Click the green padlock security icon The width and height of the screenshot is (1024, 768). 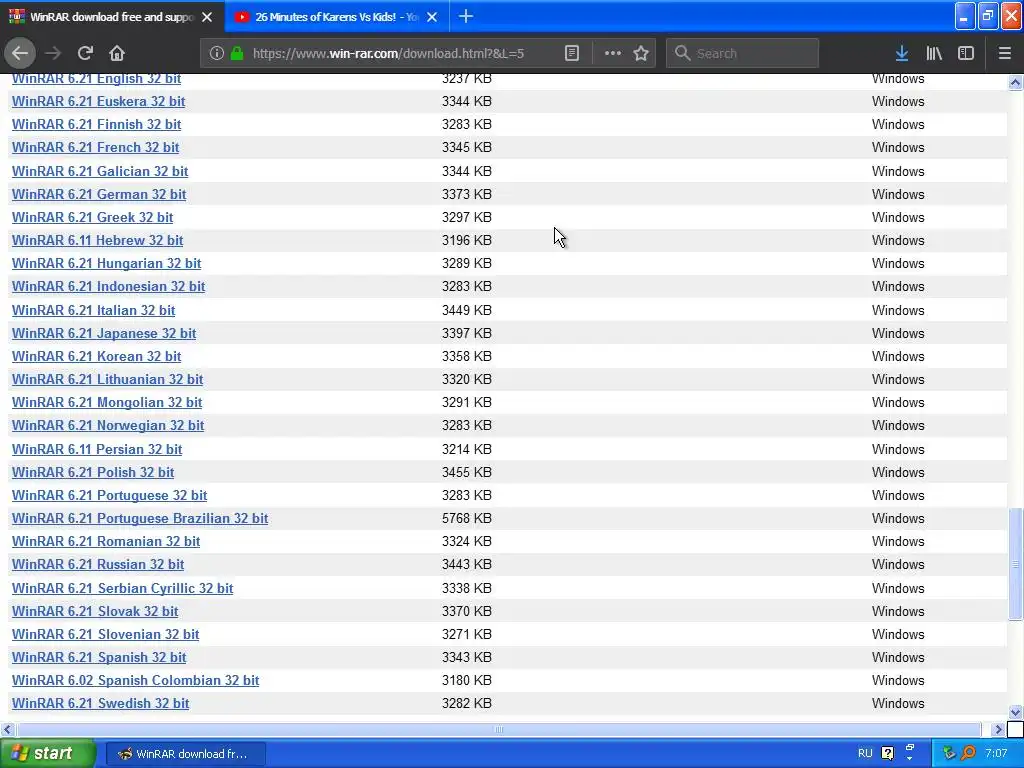pyautogui.click(x=237, y=53)
